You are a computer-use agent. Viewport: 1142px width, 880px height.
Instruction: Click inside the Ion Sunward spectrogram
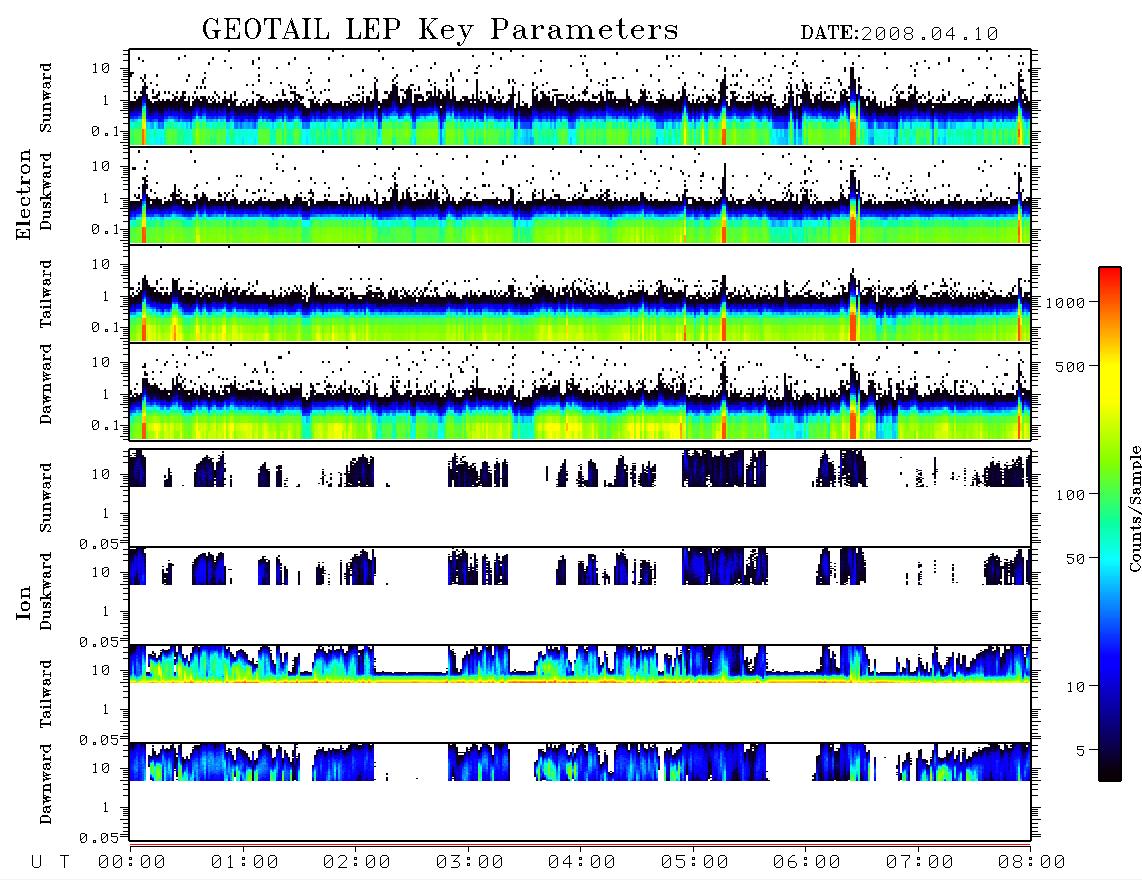point(580,498)
